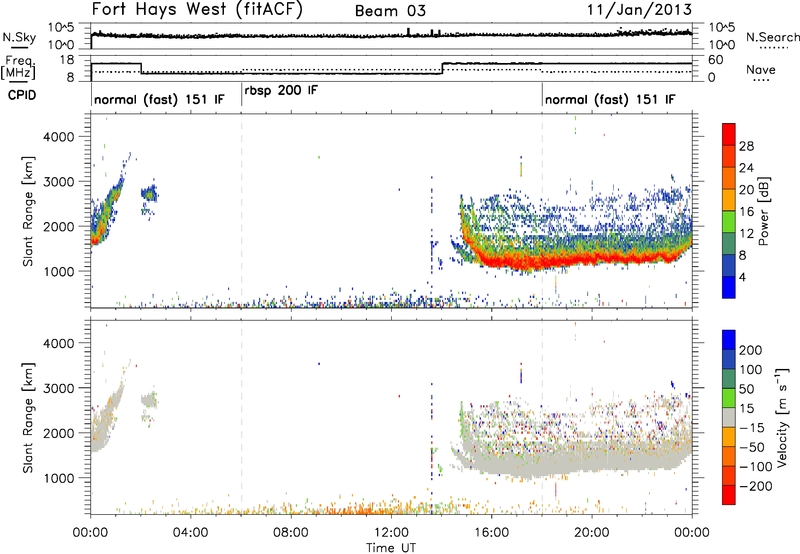The height and width of the screenshot is (554, 800).
Task: Select the 'N.Search' legend label
Action: (772, 37)
